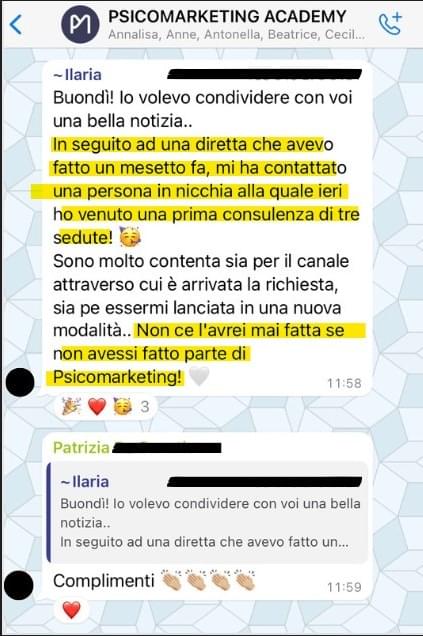Open the PSICOMARKETING ACADEMY group info title
The height and width of the screenshot is (636, 423).
[x=227, y=17]
